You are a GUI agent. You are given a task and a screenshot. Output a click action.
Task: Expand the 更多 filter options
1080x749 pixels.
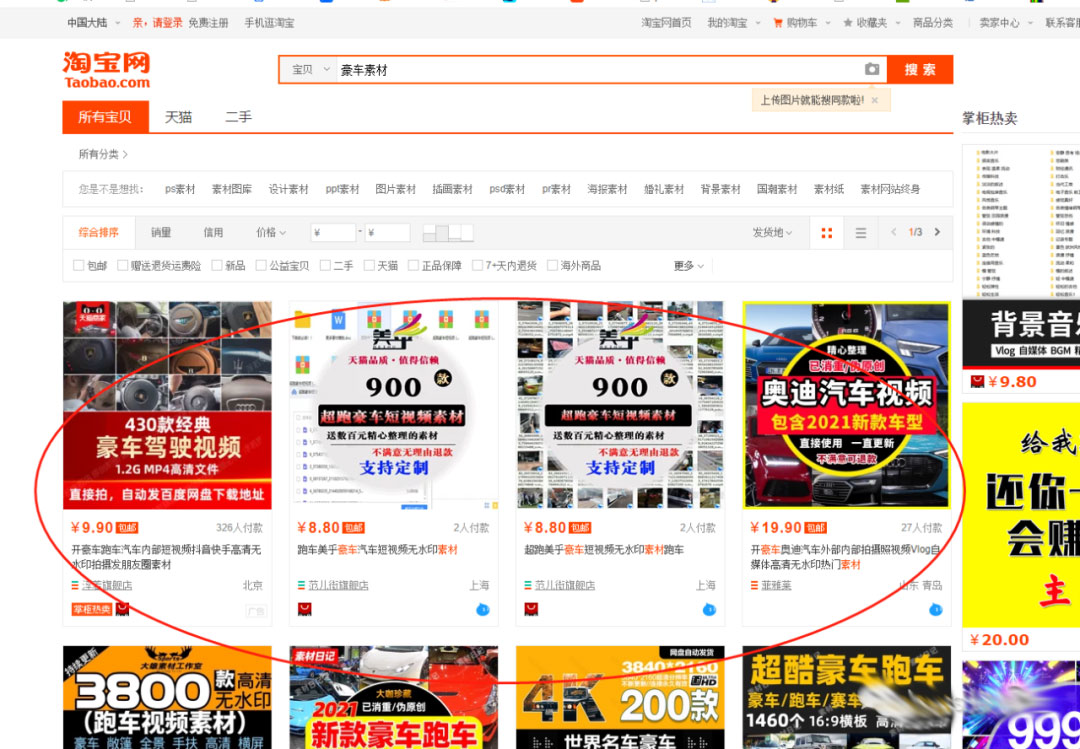689,266
